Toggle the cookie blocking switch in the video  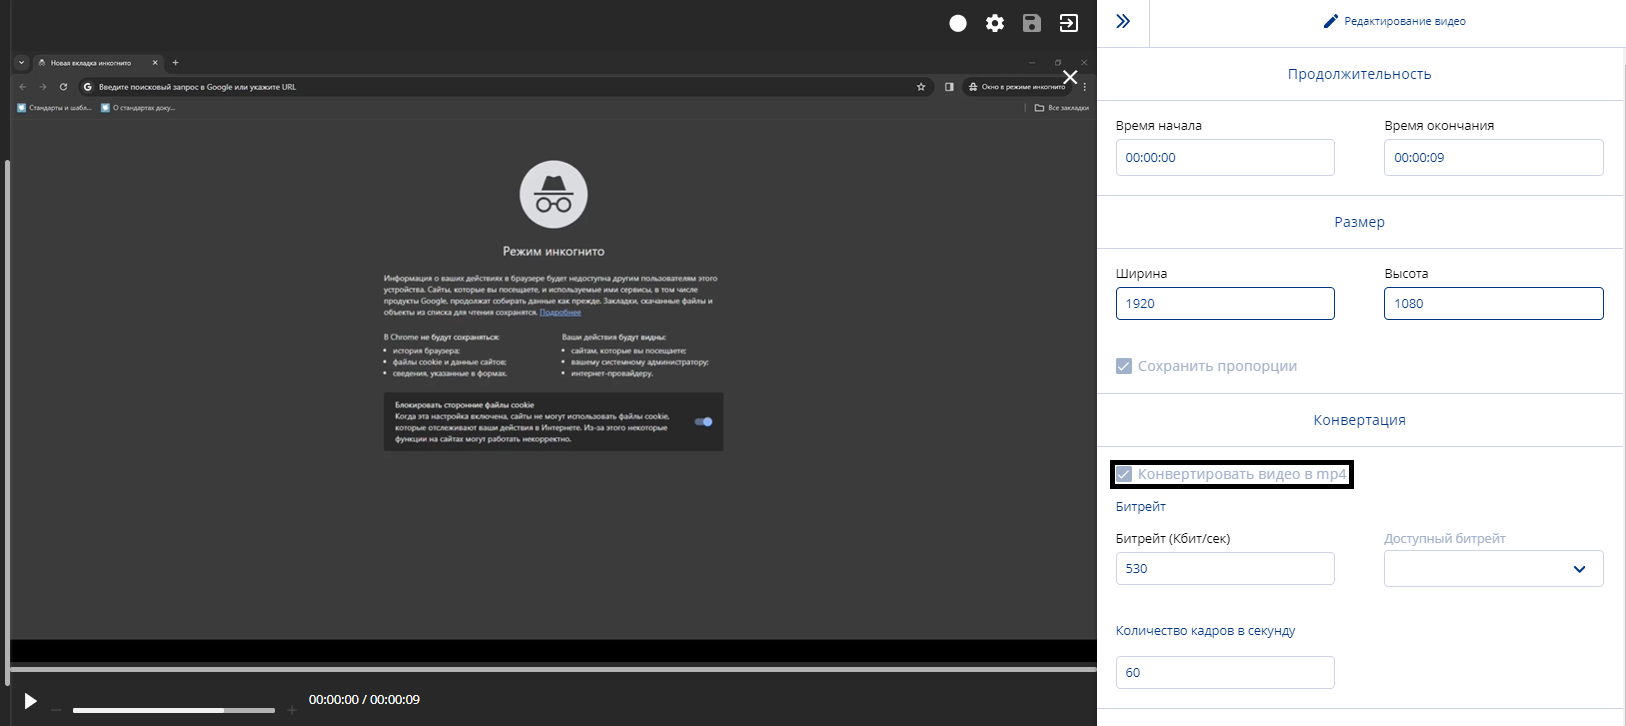[704, 422]
